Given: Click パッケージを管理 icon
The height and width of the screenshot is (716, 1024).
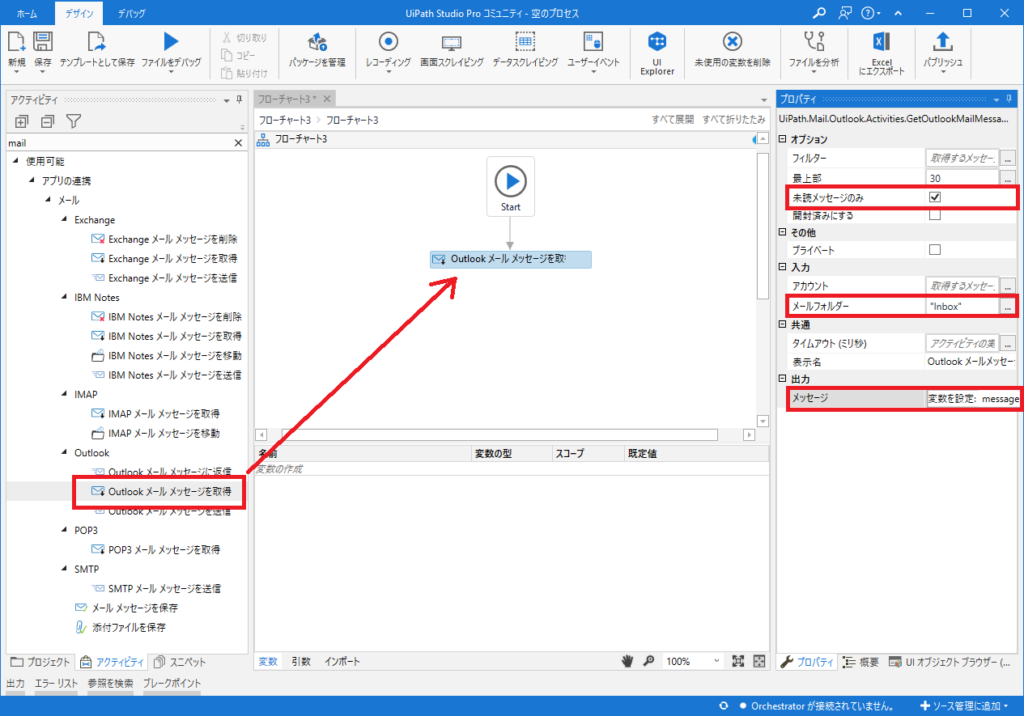Looking at the screenshot, I should [x=317, y=41].
